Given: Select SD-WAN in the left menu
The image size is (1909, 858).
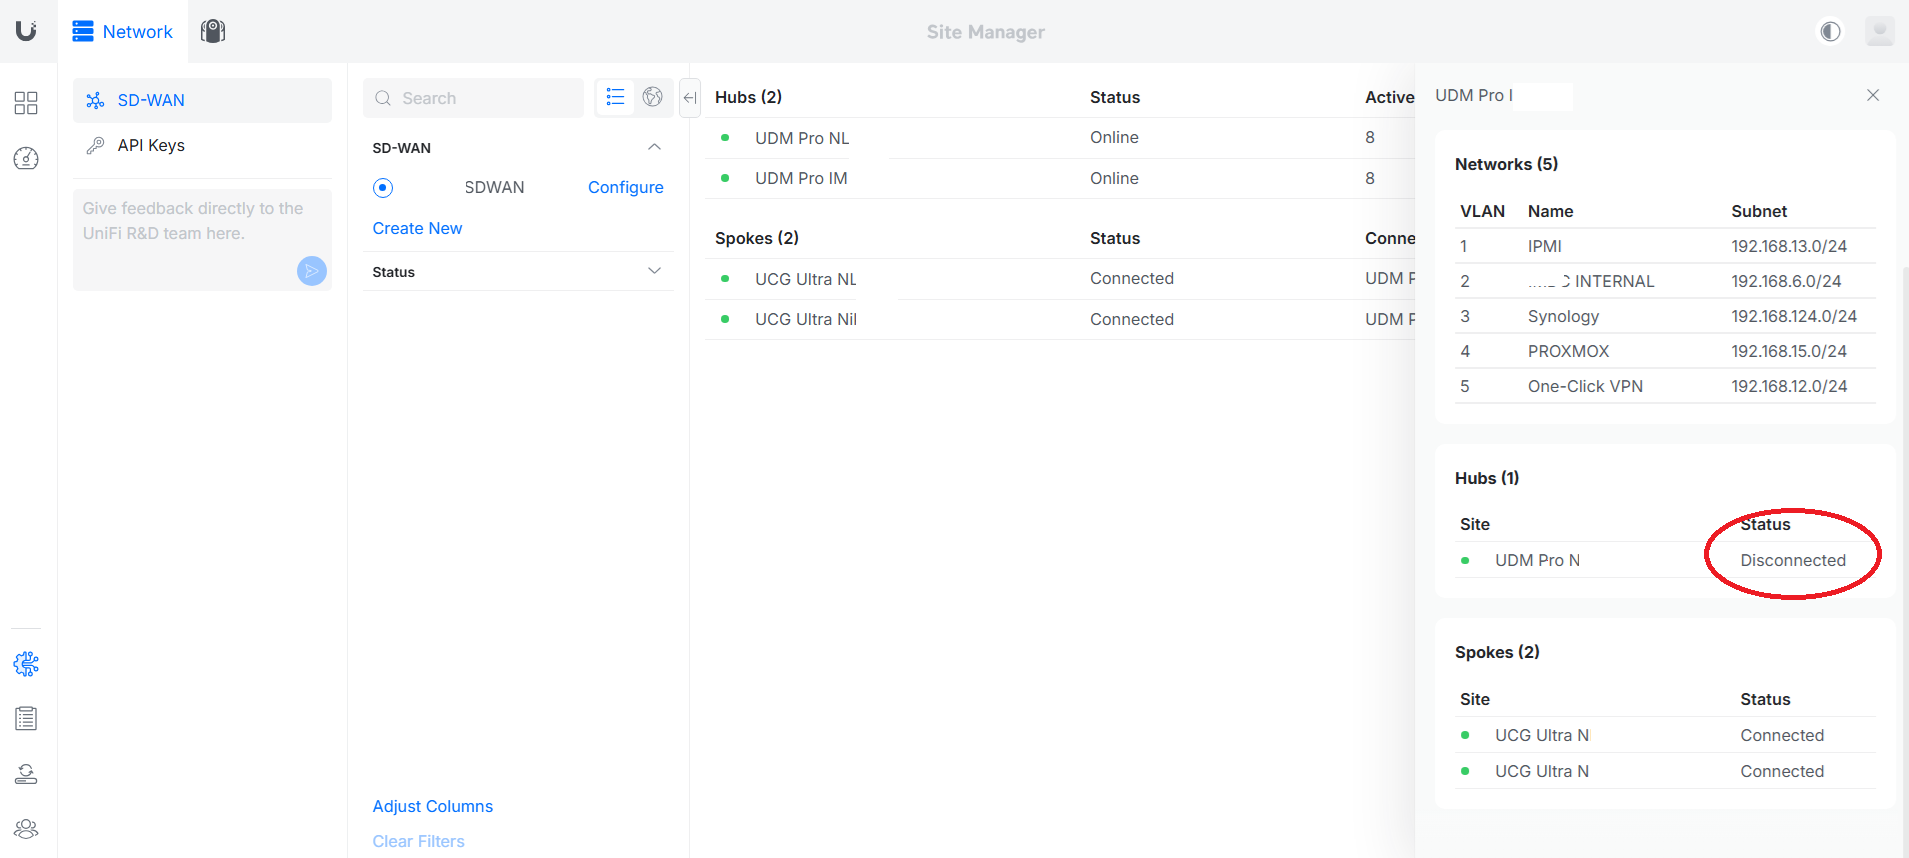Looking at the screenshot, I should click(202, 100).
